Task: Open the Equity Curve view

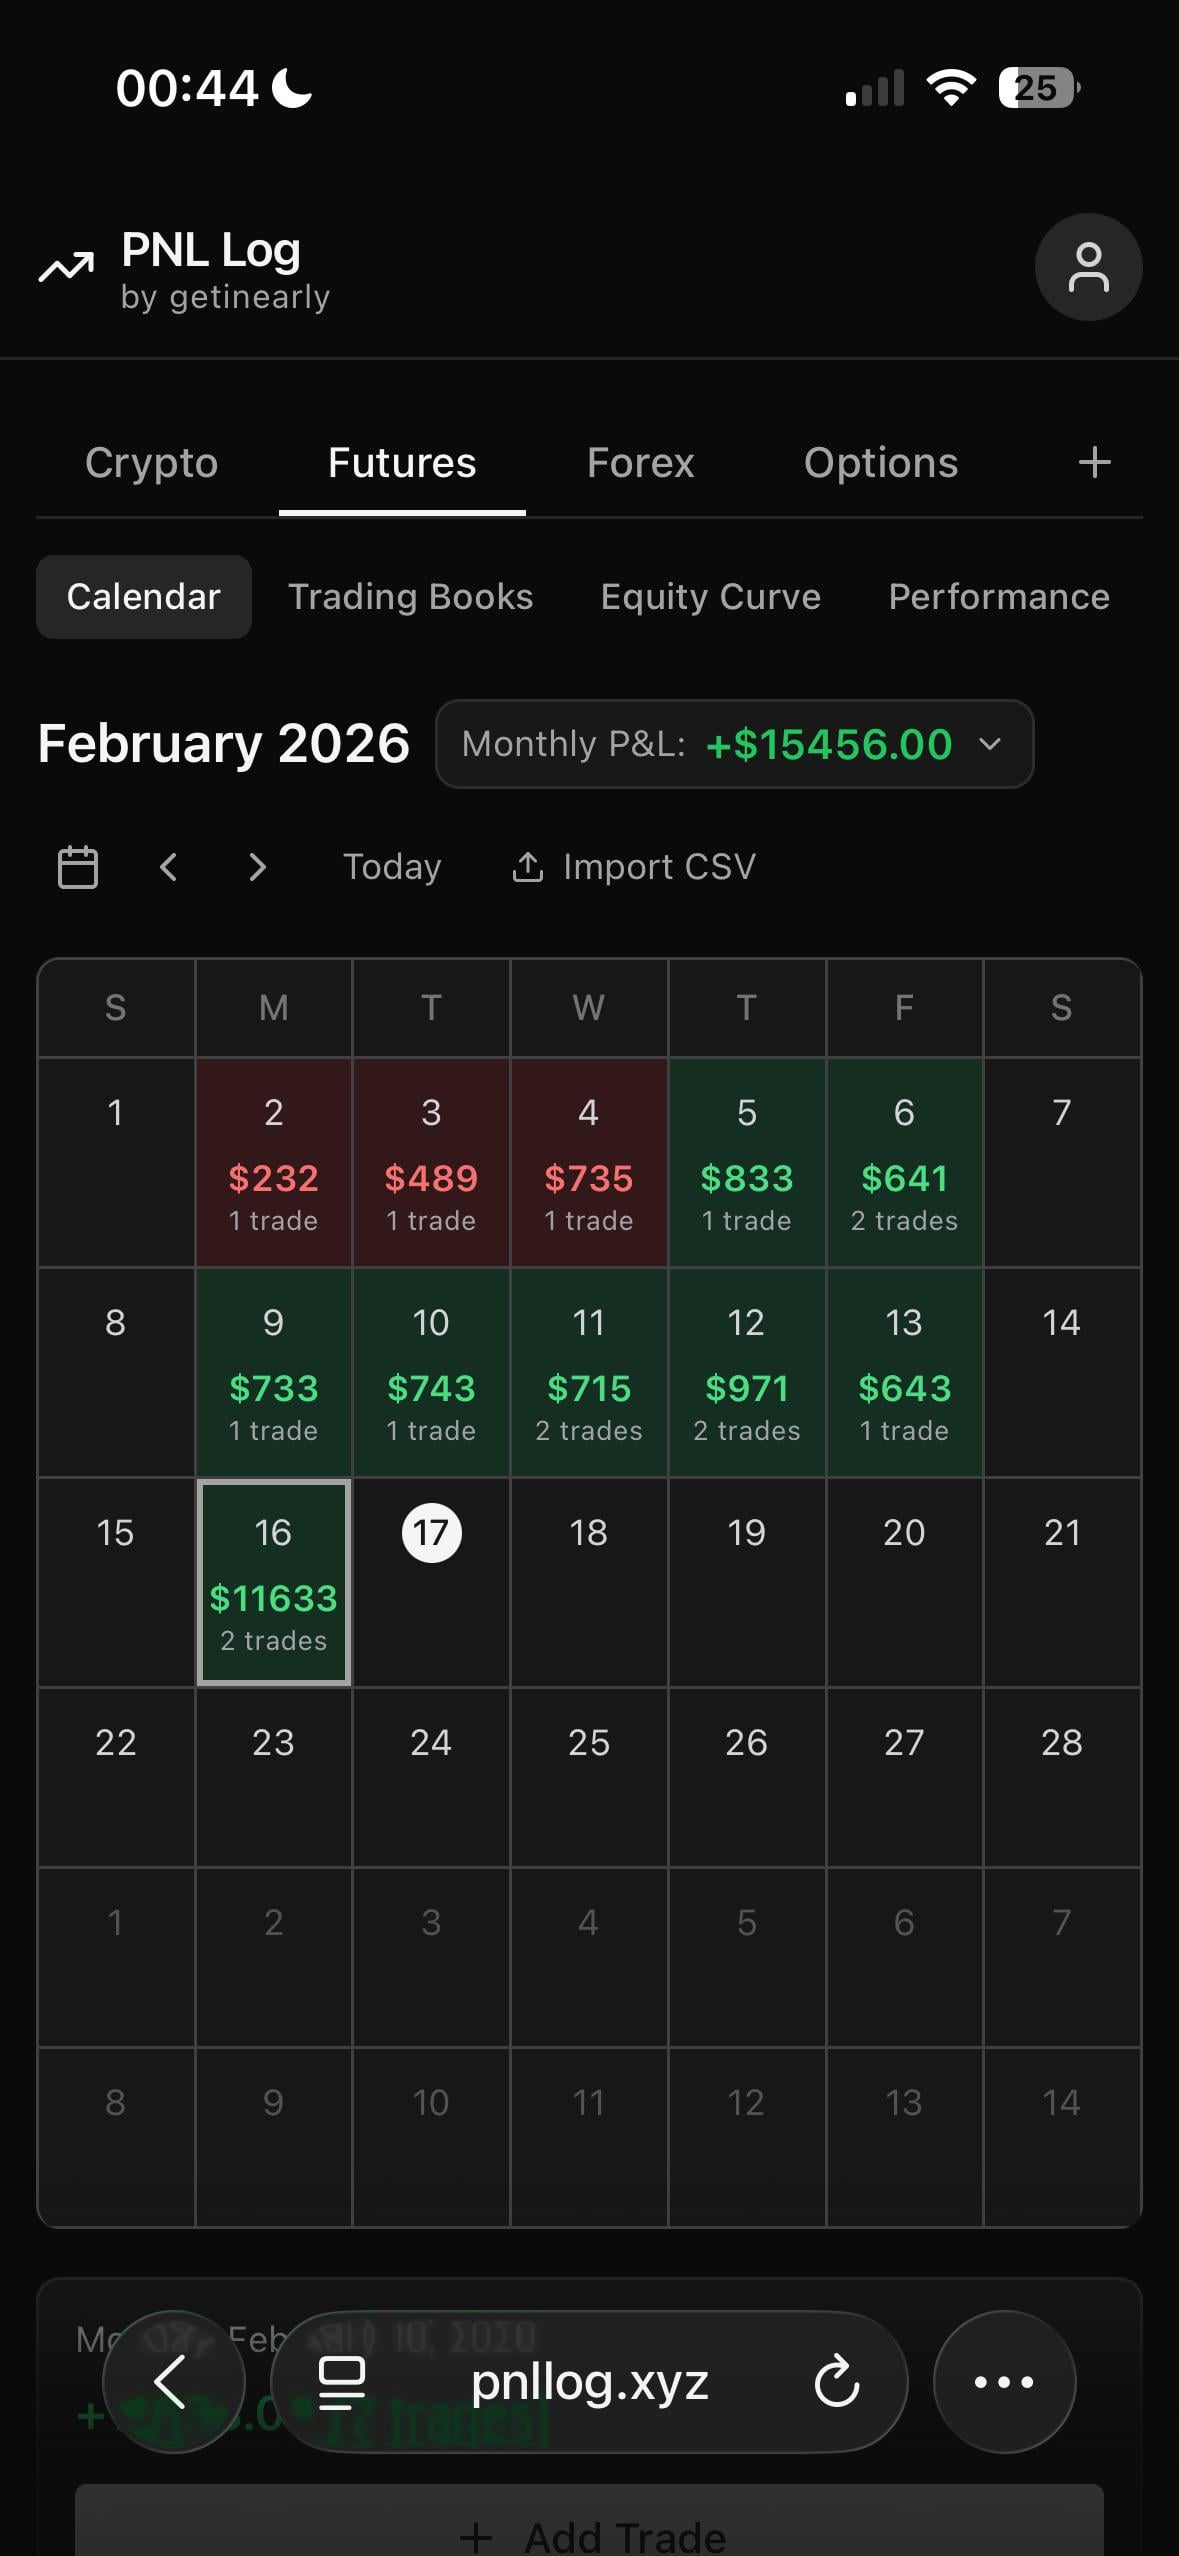Action: pos(710,597)
